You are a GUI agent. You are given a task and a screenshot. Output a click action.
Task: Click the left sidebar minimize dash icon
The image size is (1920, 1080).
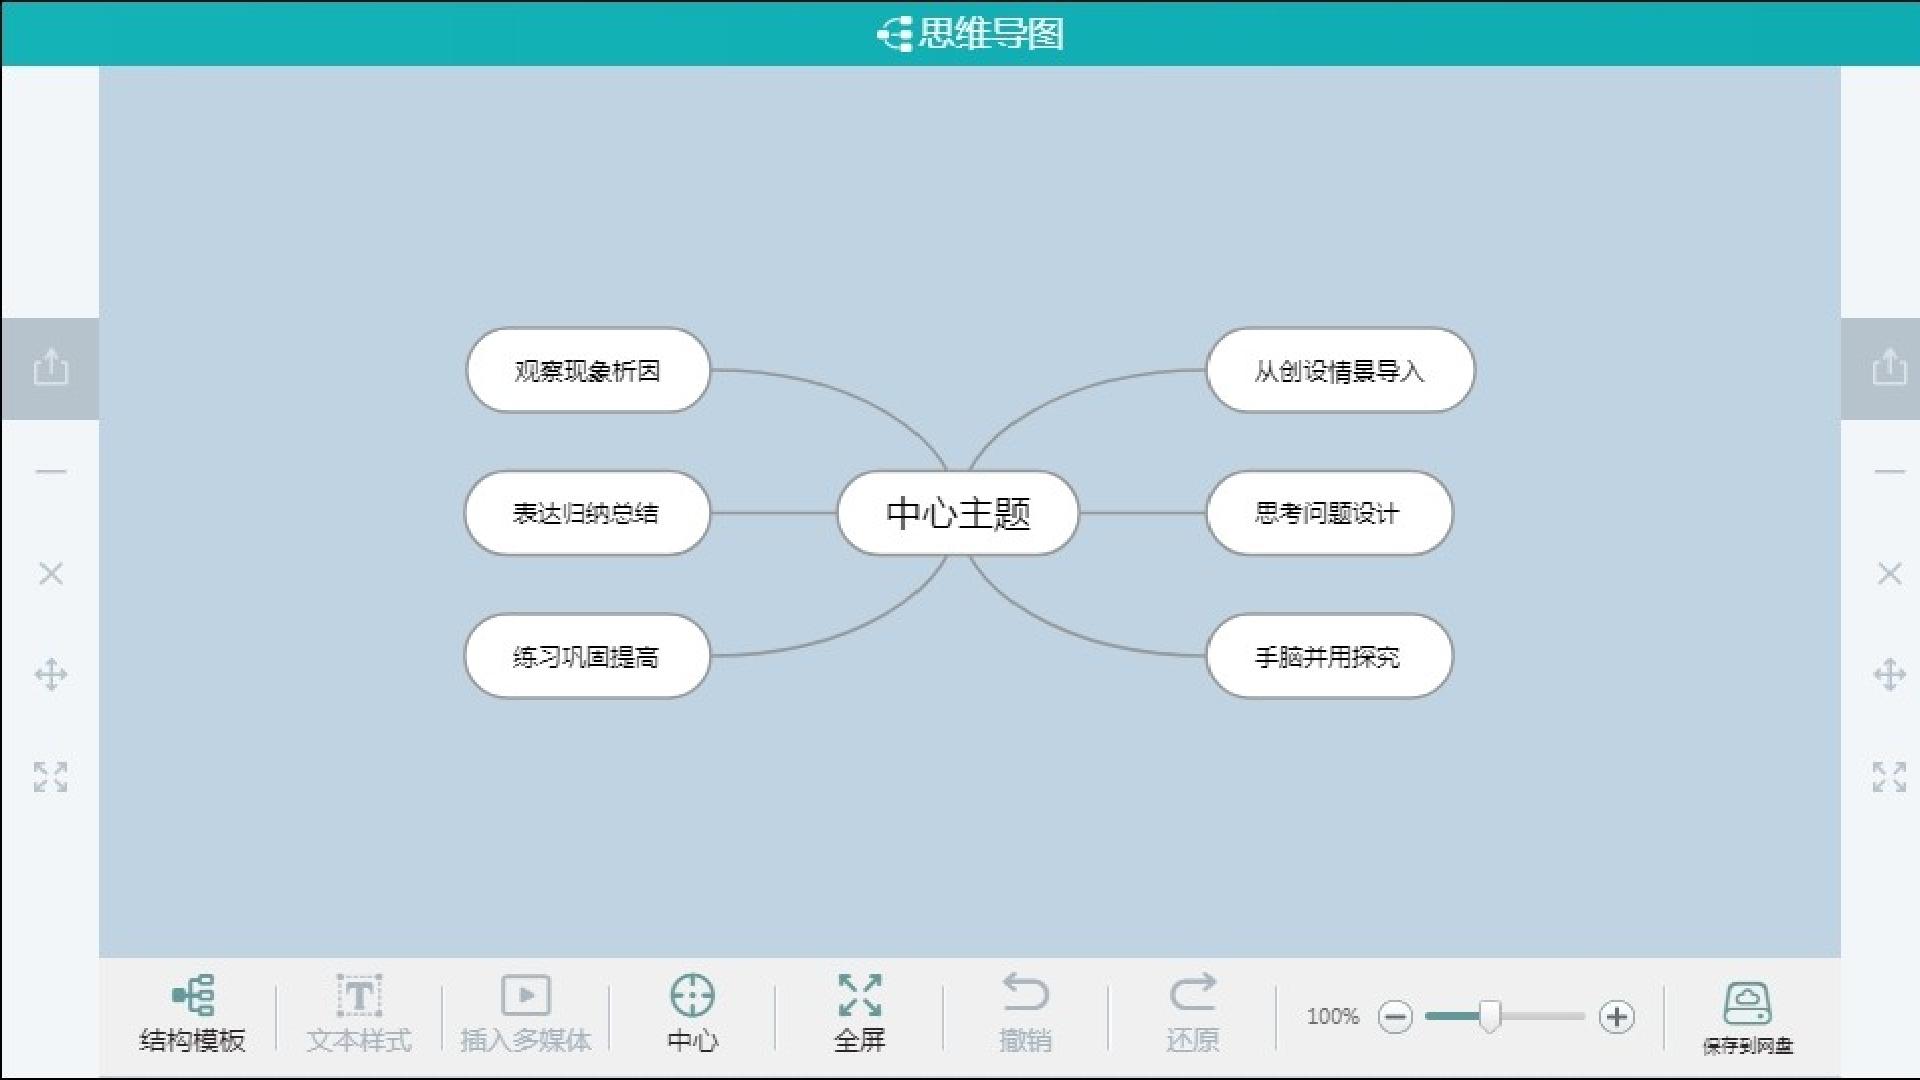click(50, 471)
